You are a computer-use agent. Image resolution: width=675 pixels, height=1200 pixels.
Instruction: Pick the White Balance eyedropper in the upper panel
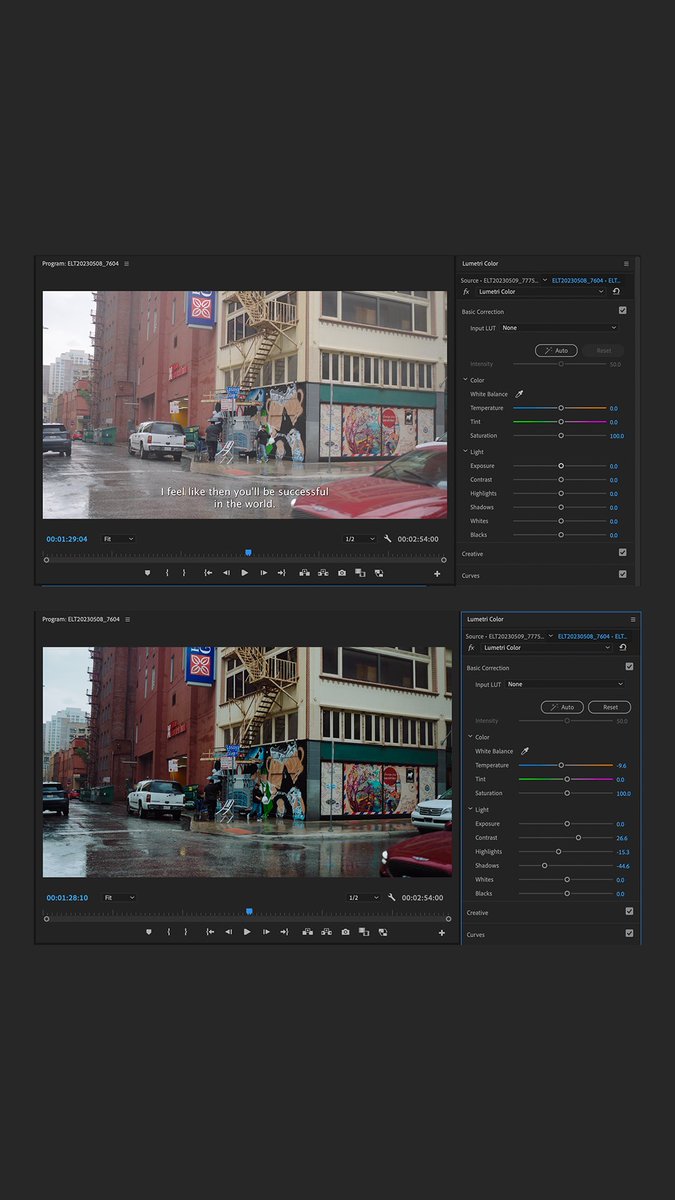click(x=519, y=394)
